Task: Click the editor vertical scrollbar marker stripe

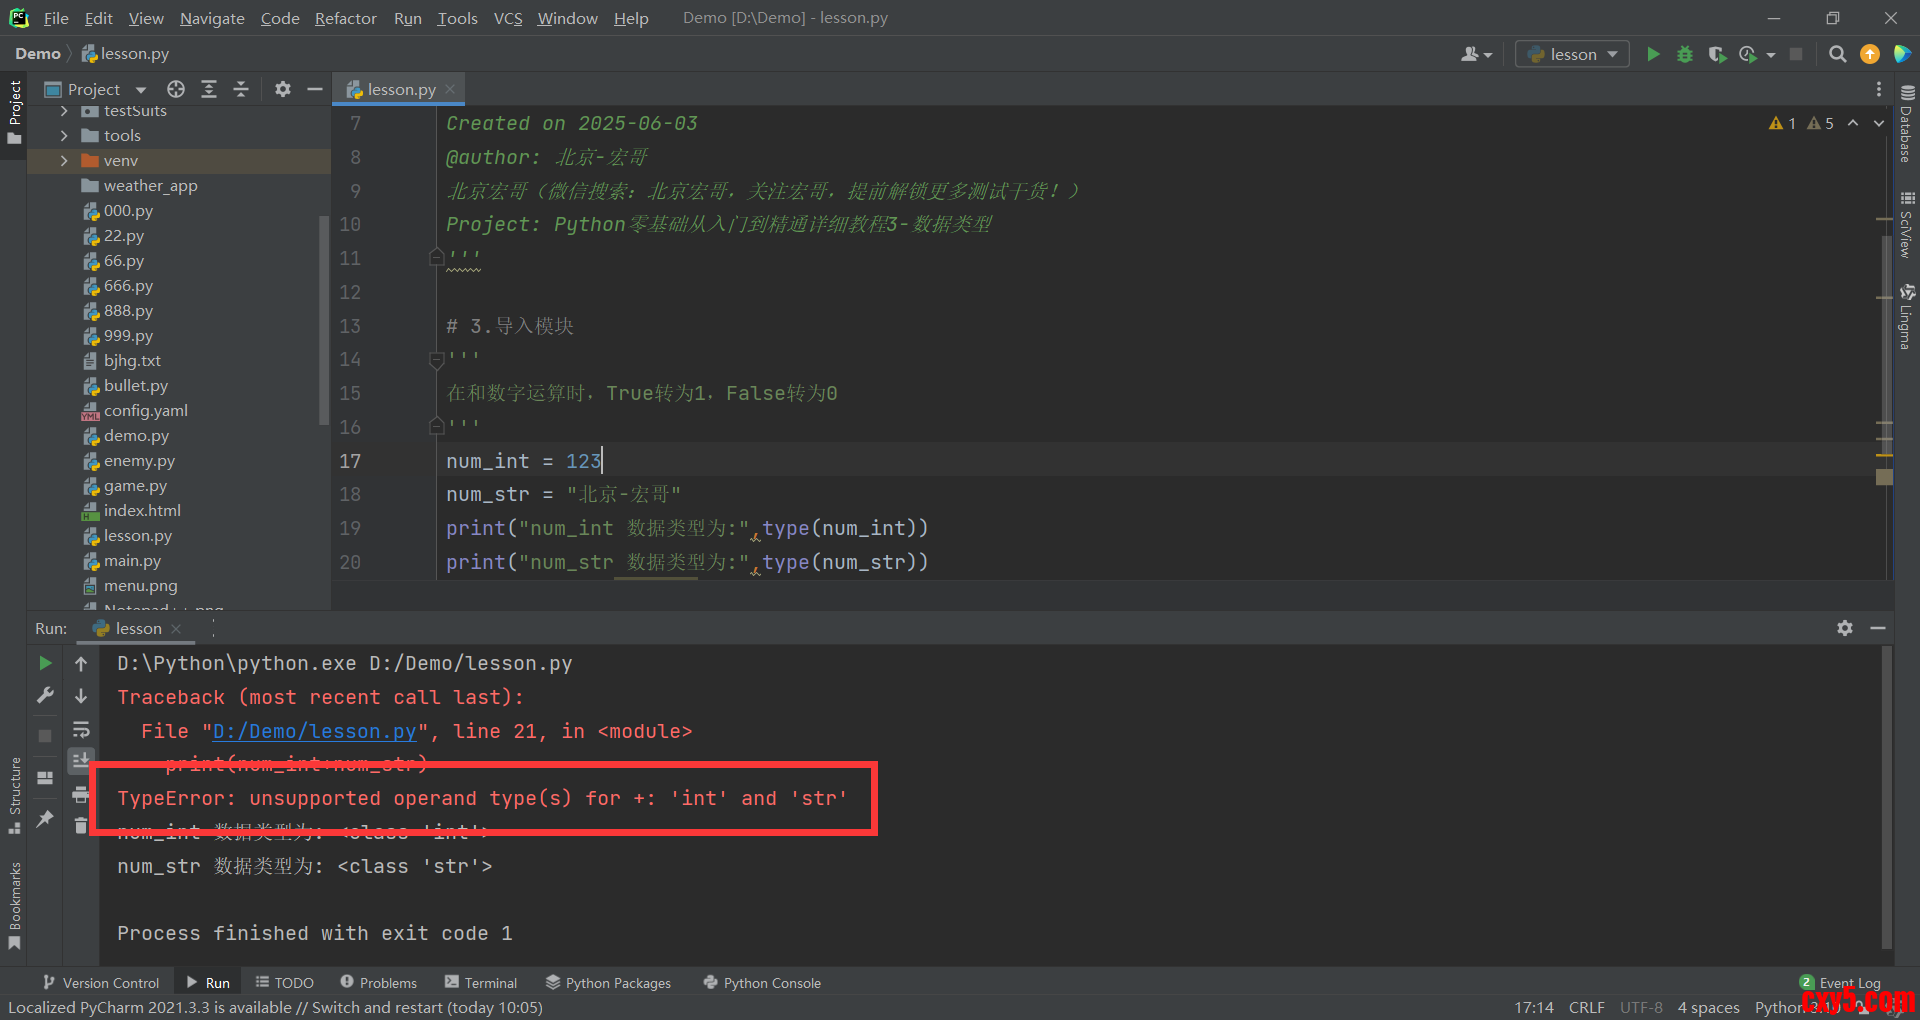Action: [x=1884, y=476]
